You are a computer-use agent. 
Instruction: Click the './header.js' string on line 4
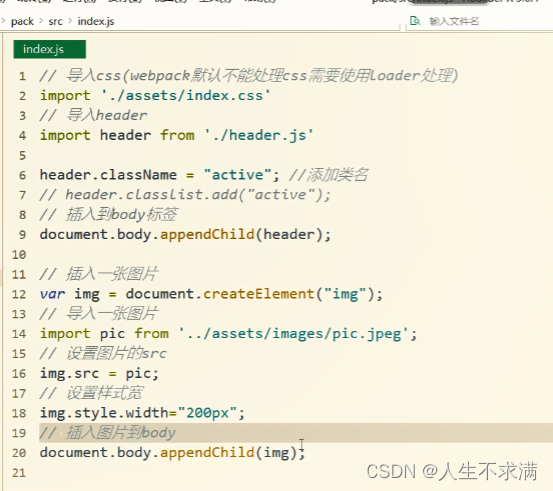[259, 135]
